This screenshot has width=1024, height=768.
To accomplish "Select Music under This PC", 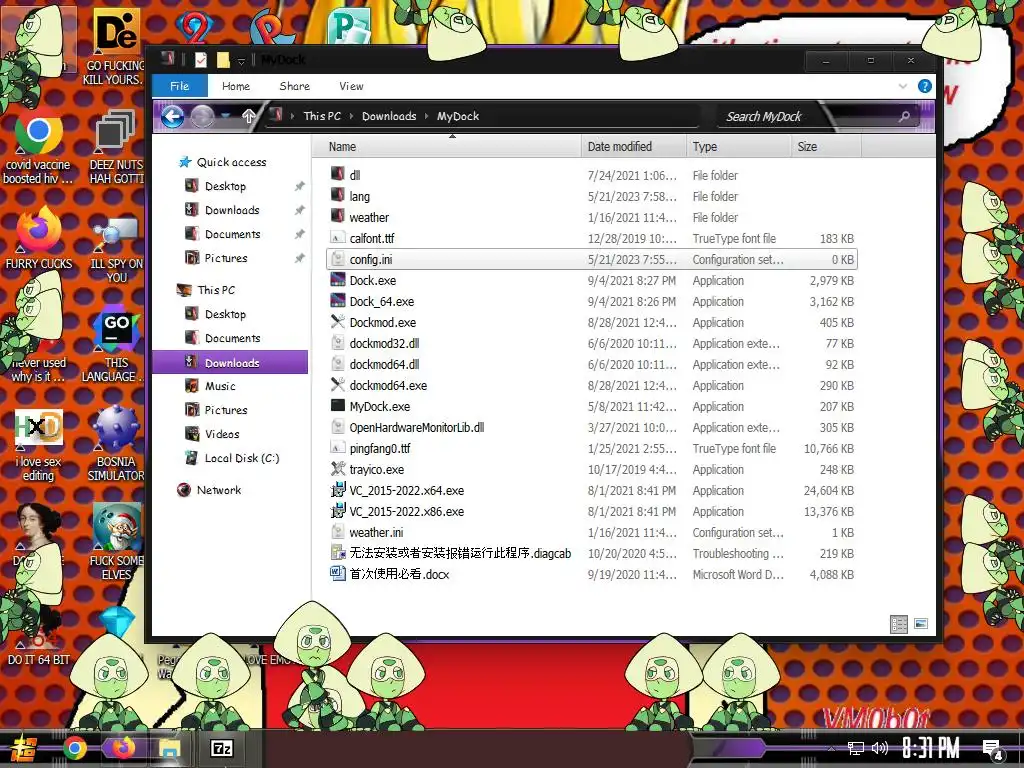I will 220,386.
